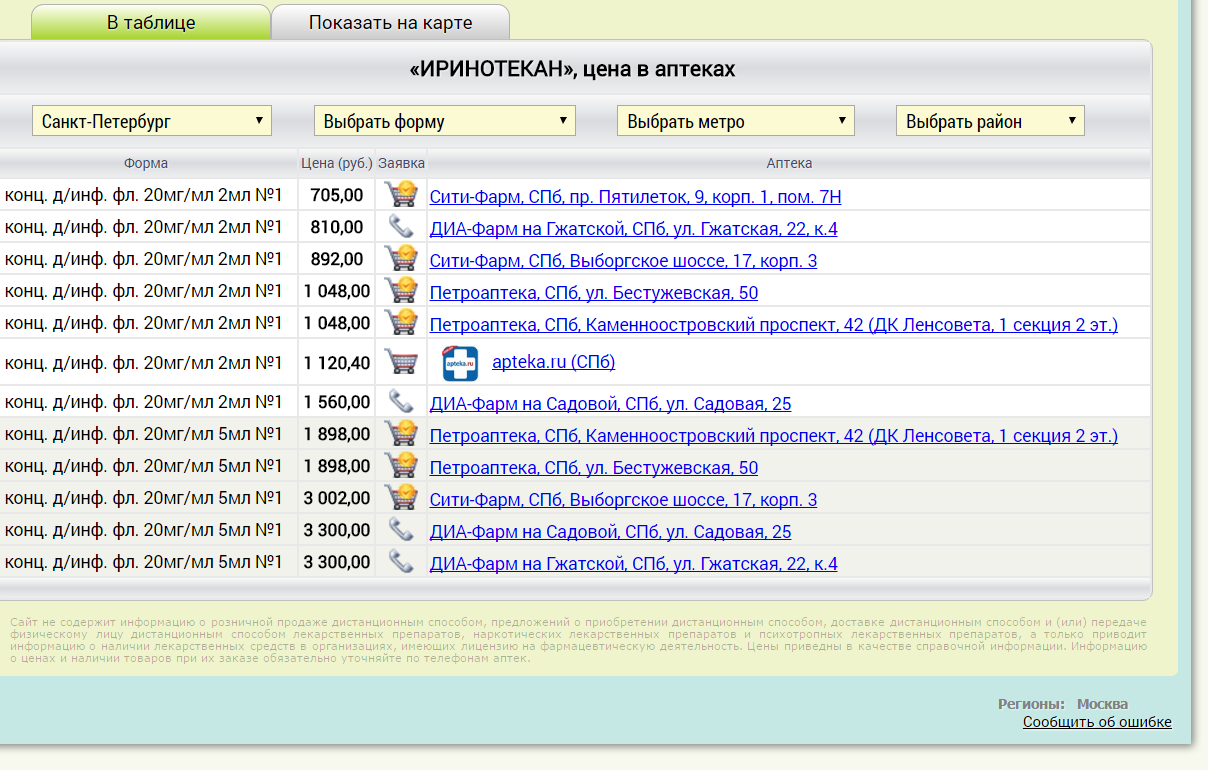Click the 1 560,00 price cell
The height and width of the screenshot is (770, 1208).
coord(337,402)
